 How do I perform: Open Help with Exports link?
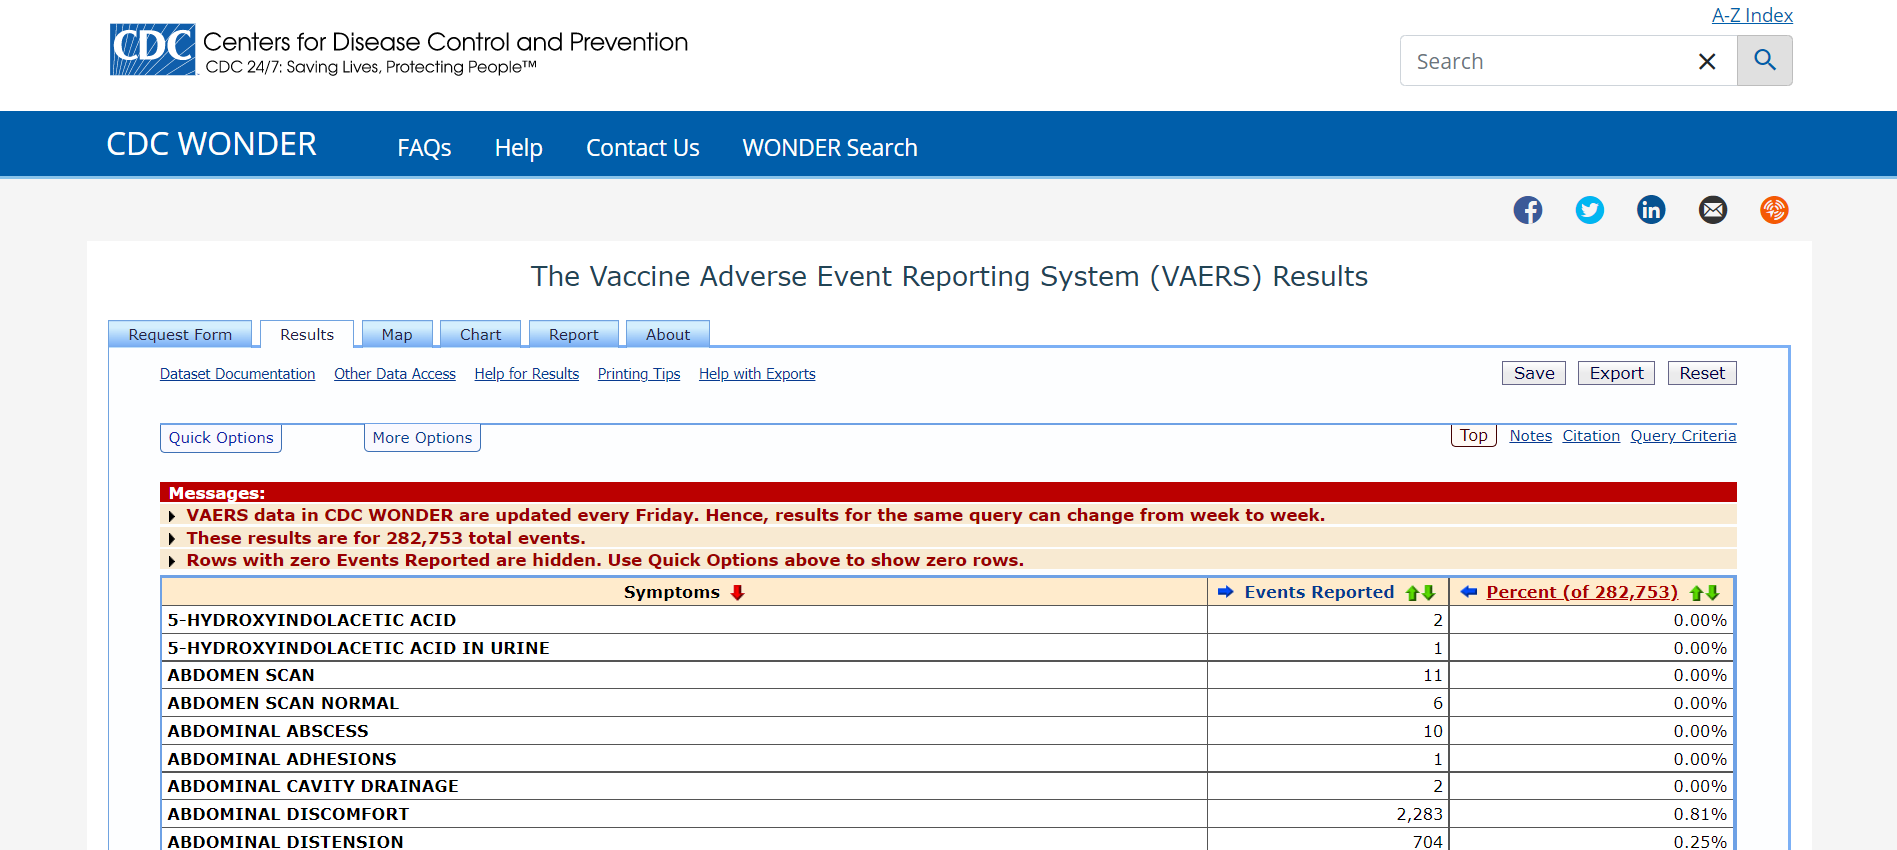pos(757,374)
